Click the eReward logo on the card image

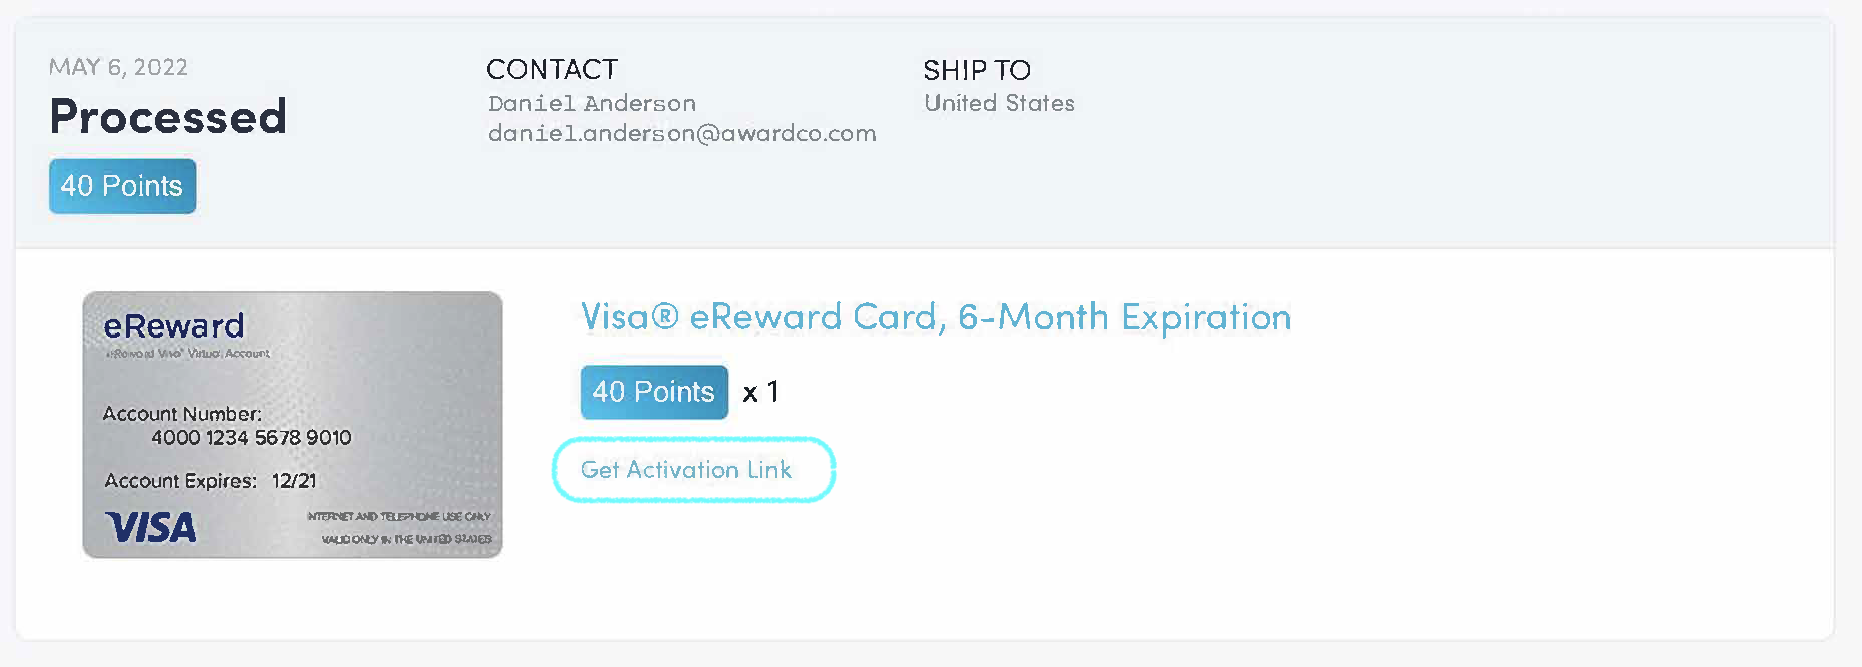[x=174, y=326]
